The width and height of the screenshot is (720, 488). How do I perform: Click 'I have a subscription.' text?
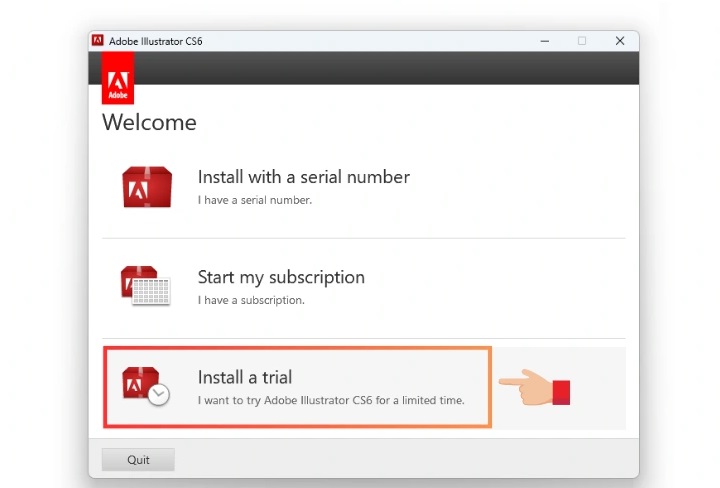[x=251, y=300]
